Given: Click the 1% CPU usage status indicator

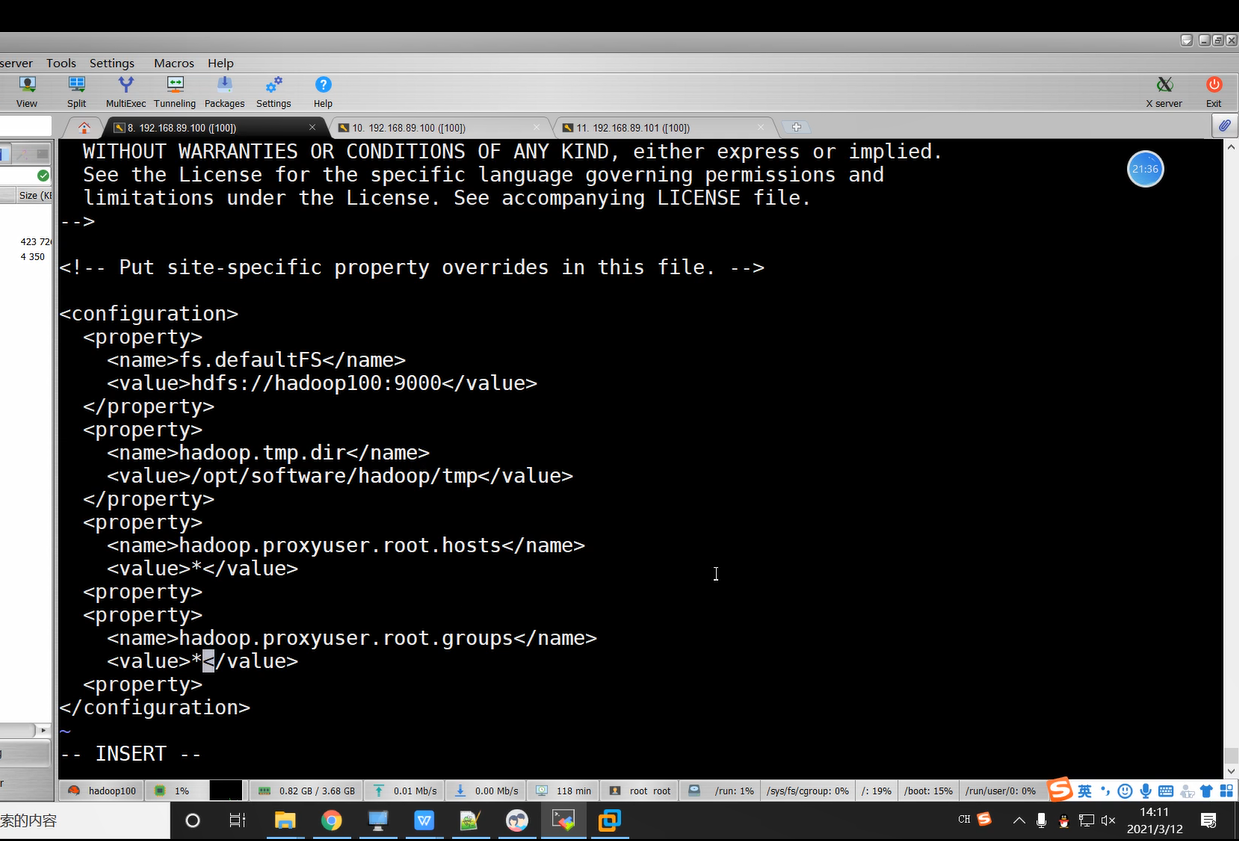Looking at the screenshot, I should pos(172,791).
